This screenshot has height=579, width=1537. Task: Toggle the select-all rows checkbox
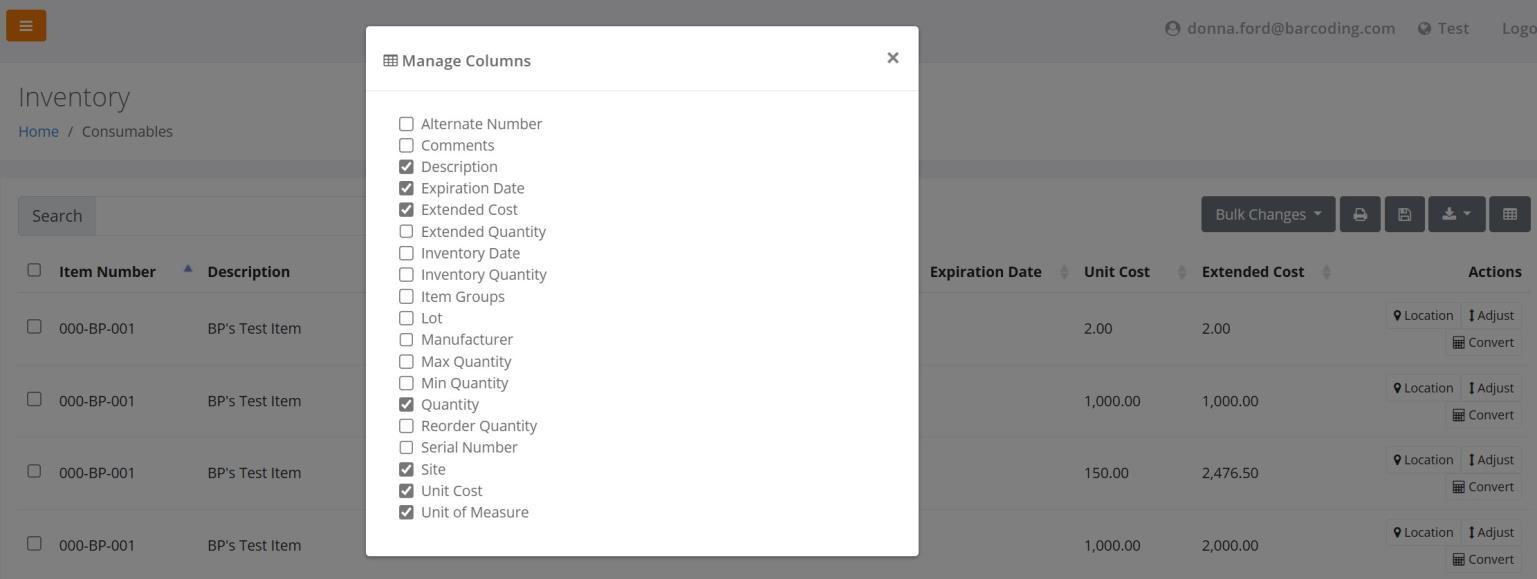click(34, 270)
